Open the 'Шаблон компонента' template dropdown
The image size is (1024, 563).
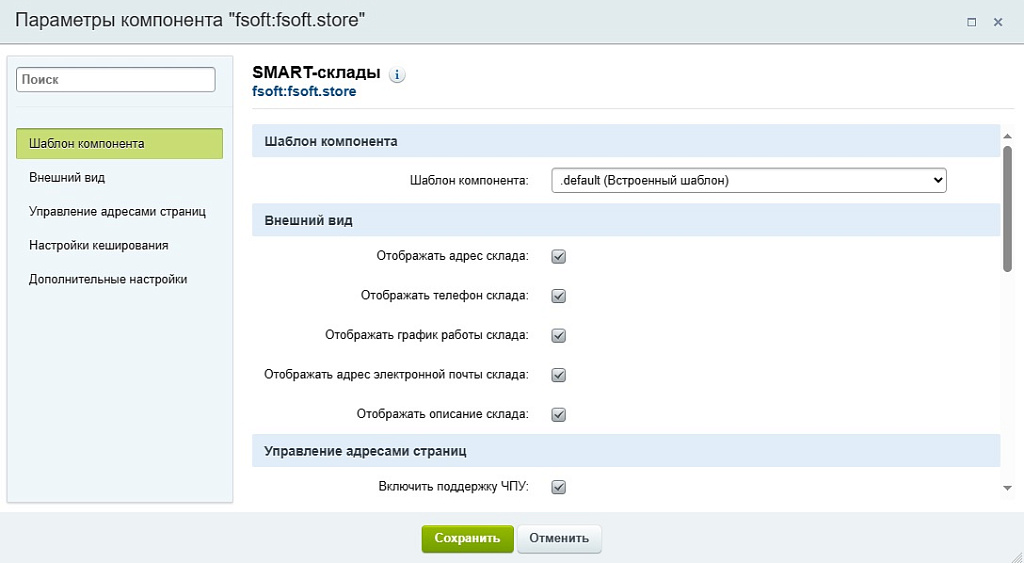(748, 180)
